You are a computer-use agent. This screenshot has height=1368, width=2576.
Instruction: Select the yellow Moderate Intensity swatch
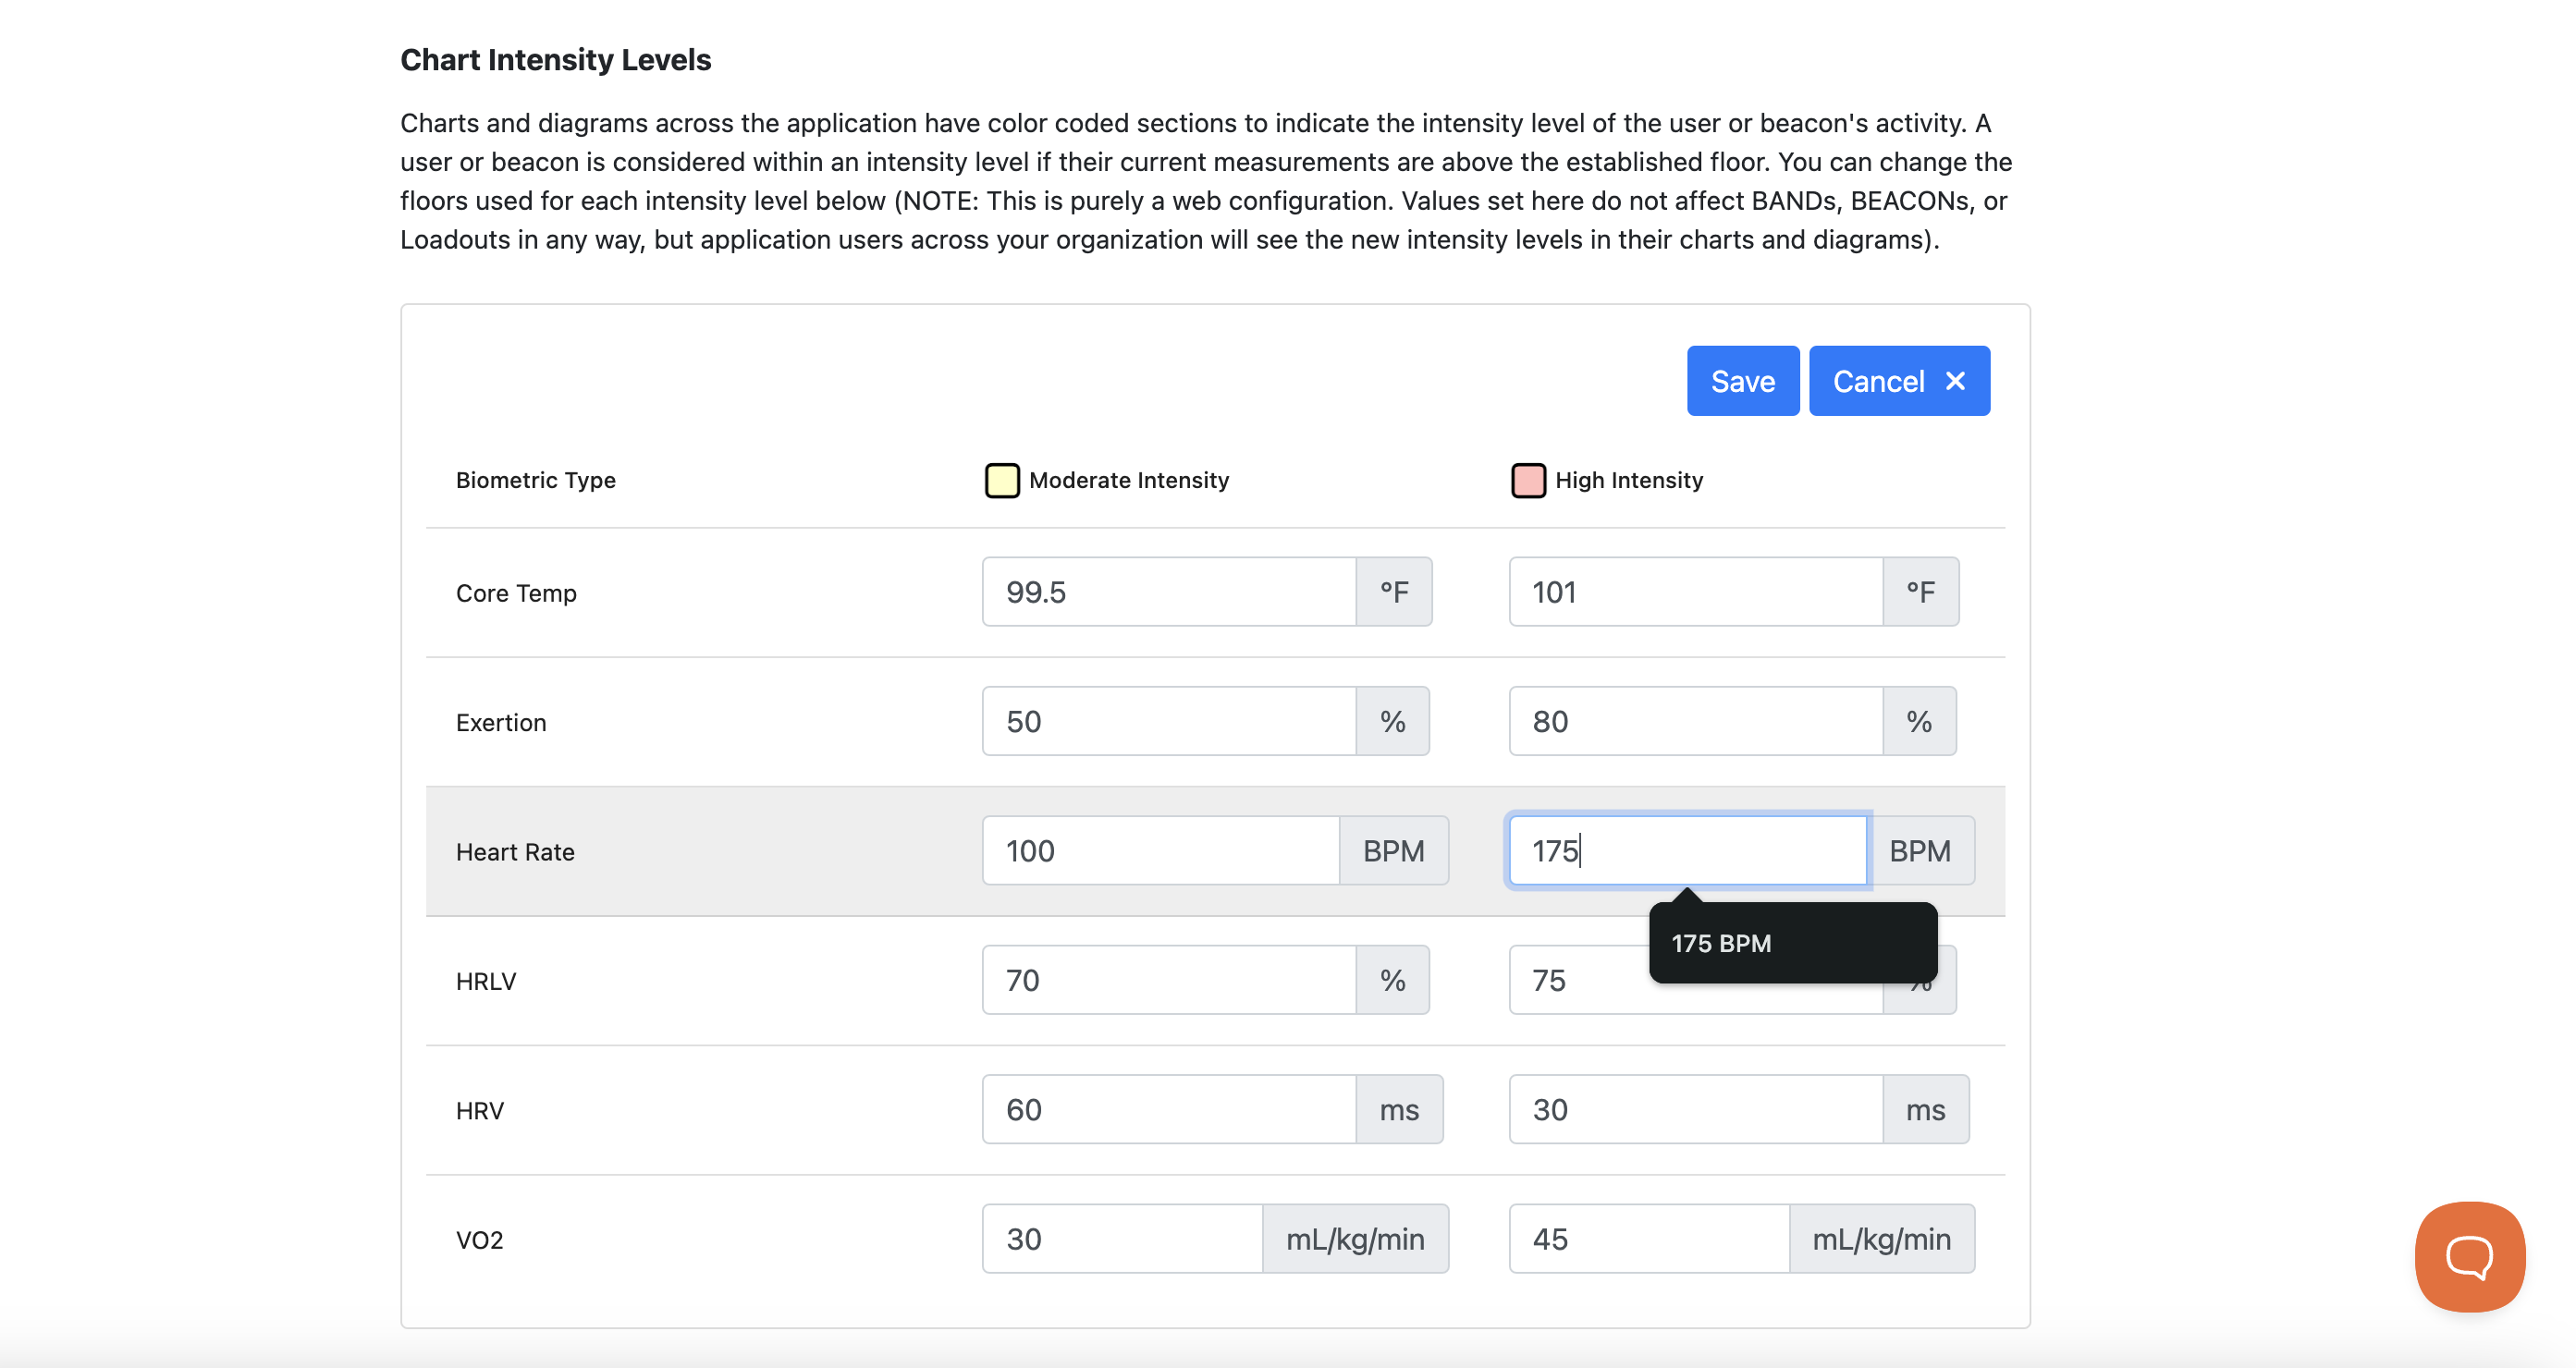1001,480
